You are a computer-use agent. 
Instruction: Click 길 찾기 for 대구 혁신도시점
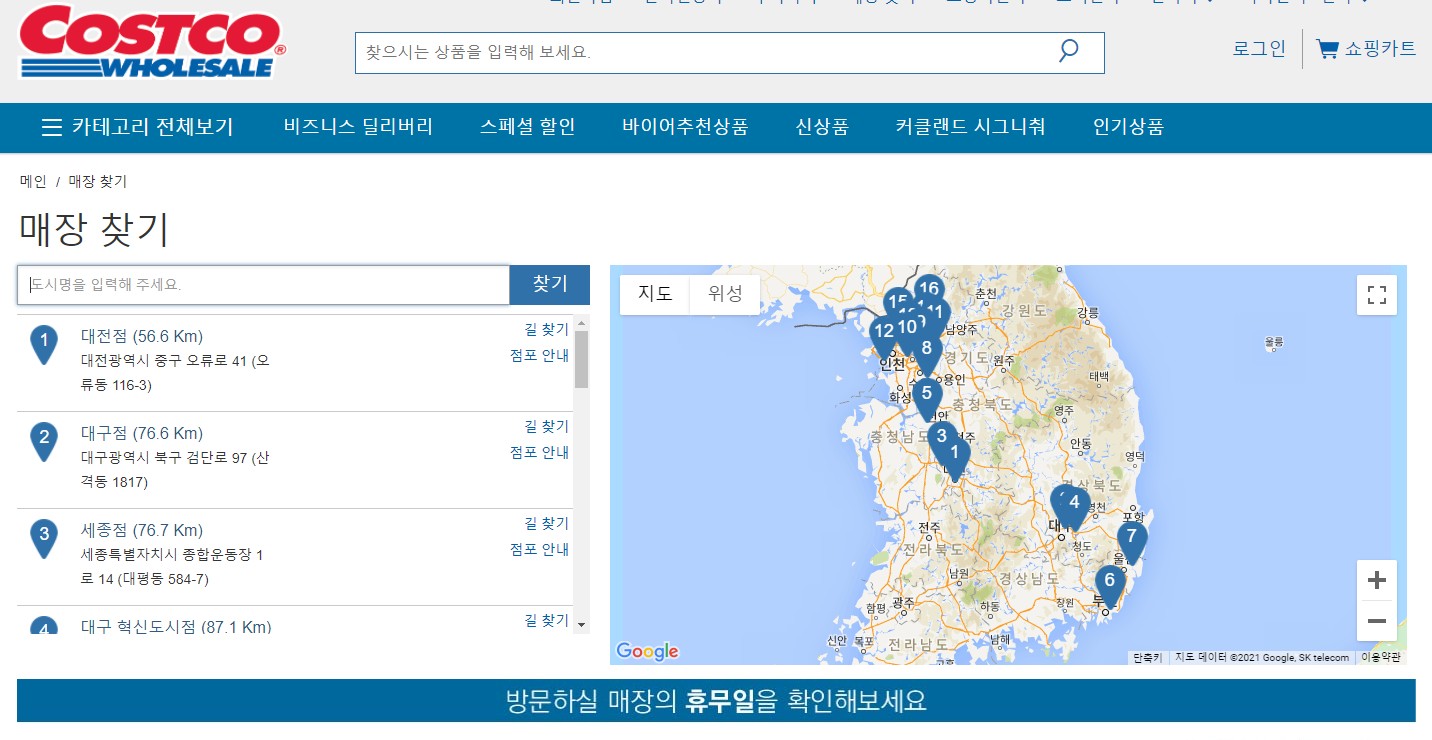[546, 620]
